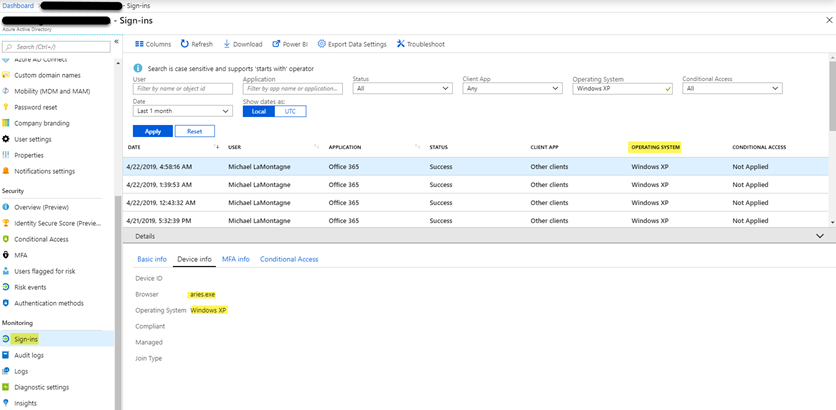Screen dimensions: 836x410
Task: Click the Security Overview (Preview) icon
Action: click(x=6, y=207)
